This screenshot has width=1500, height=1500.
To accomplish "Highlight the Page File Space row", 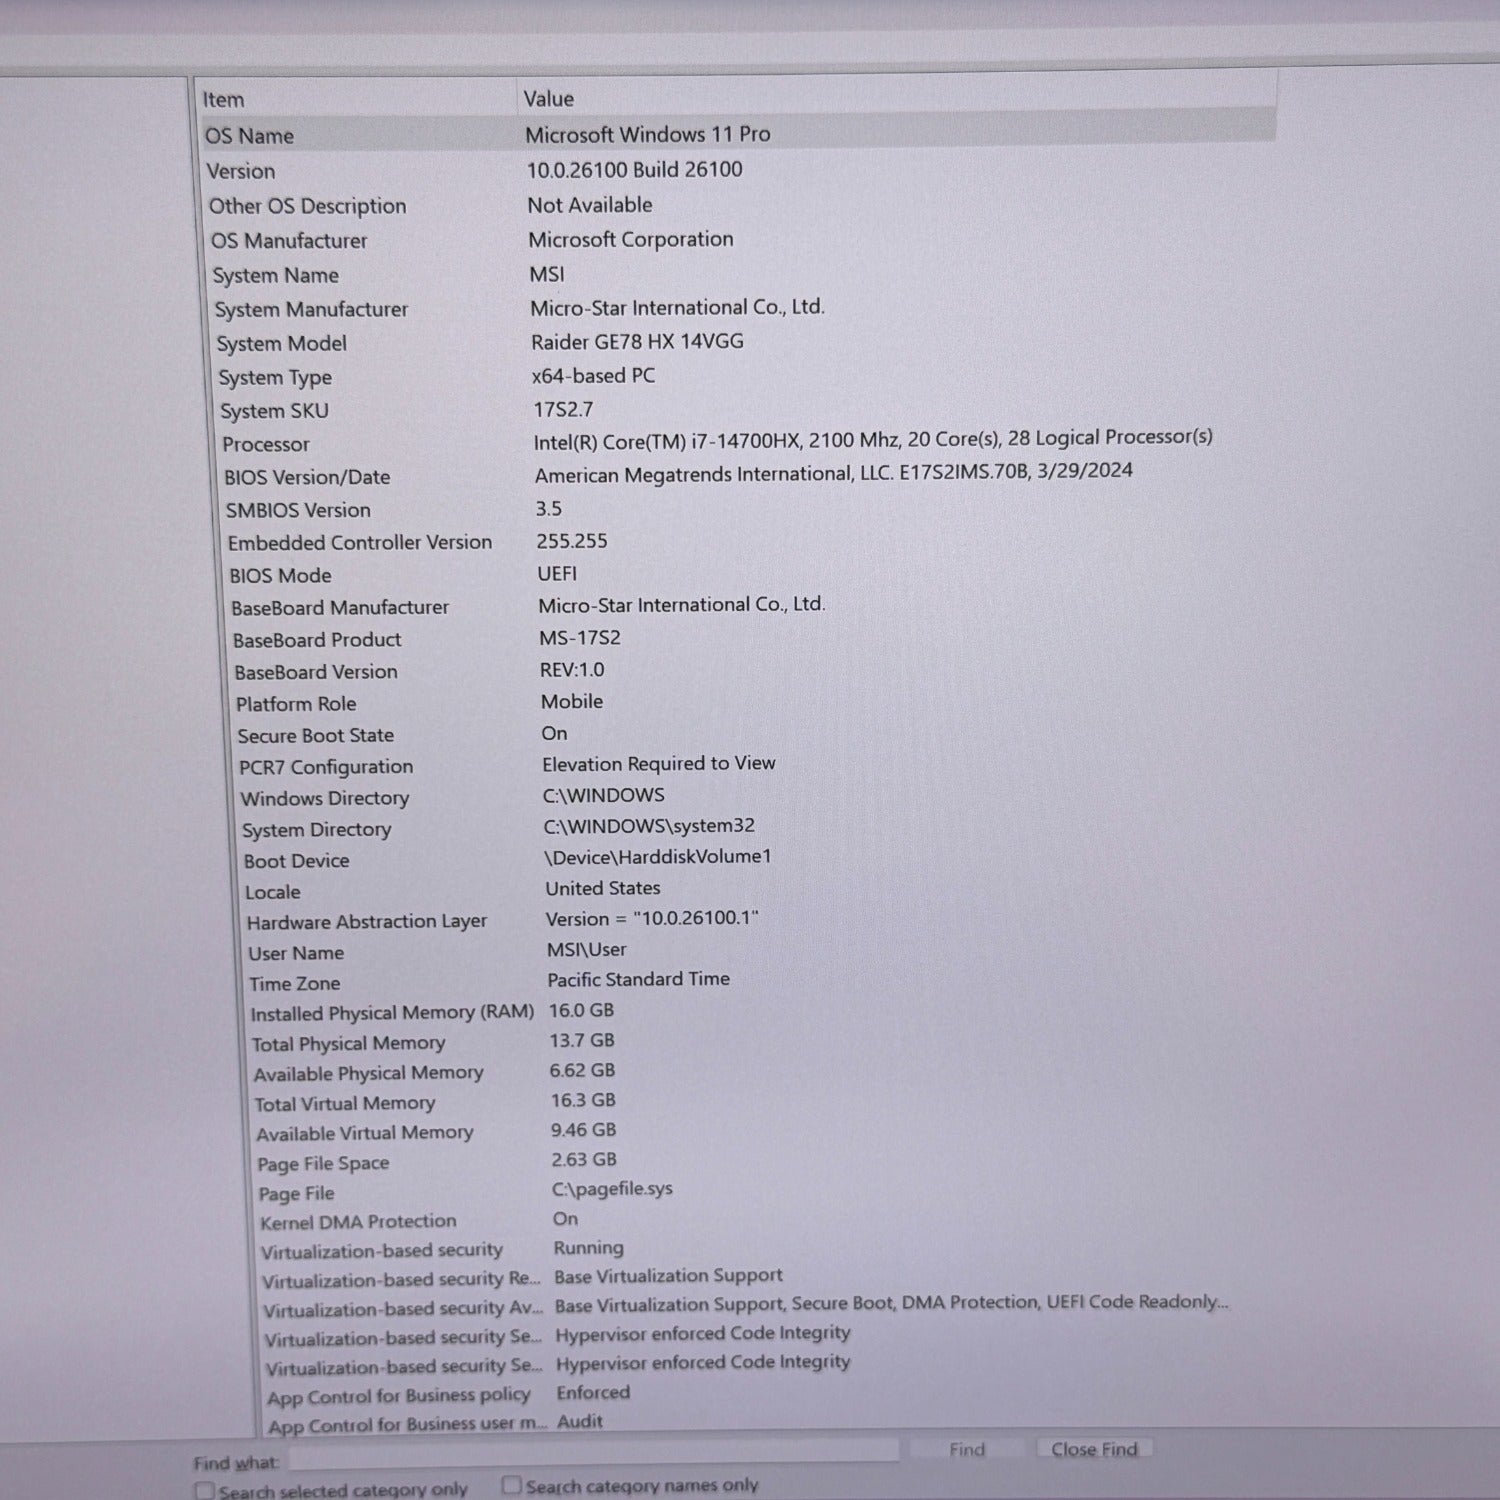I will (323, 1164).
